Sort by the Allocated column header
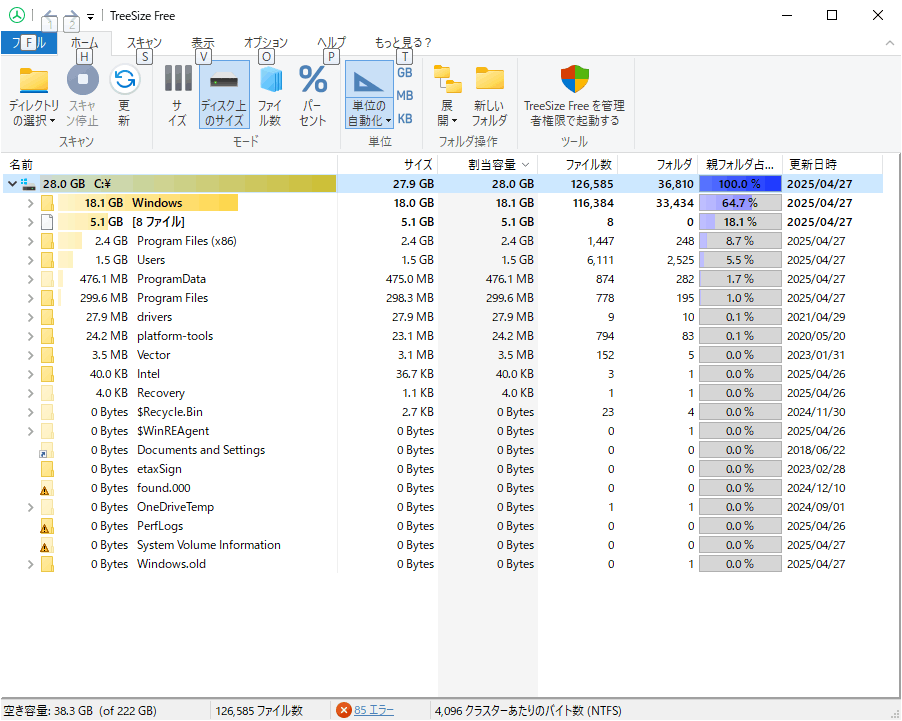Screen dimensions: 902x721 click(x=488, y=165)
